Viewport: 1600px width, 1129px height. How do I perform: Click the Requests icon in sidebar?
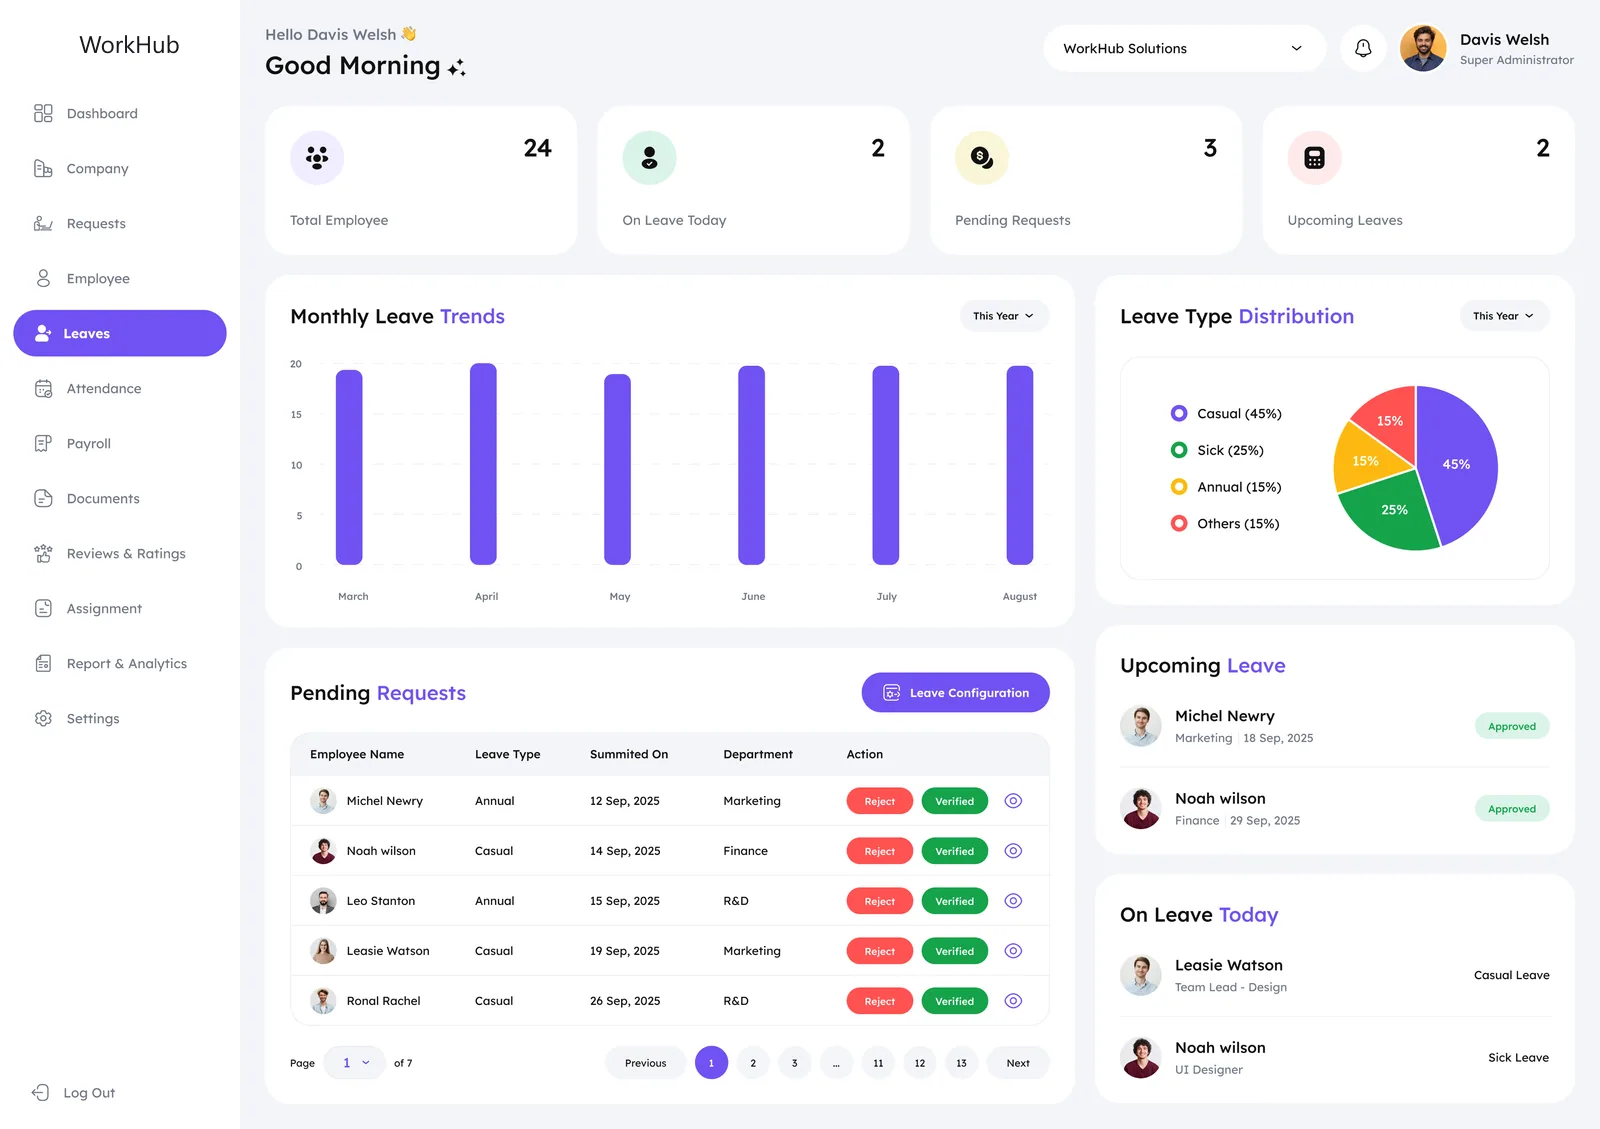point(43,223)
